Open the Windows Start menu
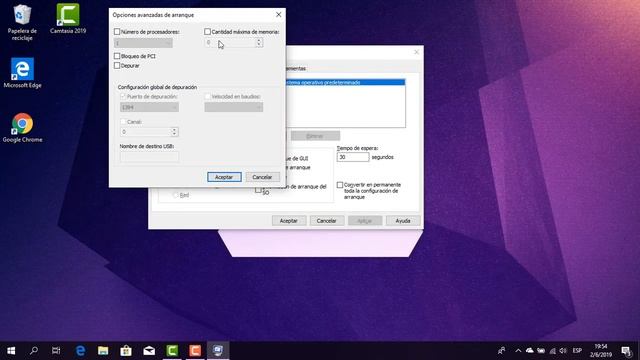 coord(11,351)
